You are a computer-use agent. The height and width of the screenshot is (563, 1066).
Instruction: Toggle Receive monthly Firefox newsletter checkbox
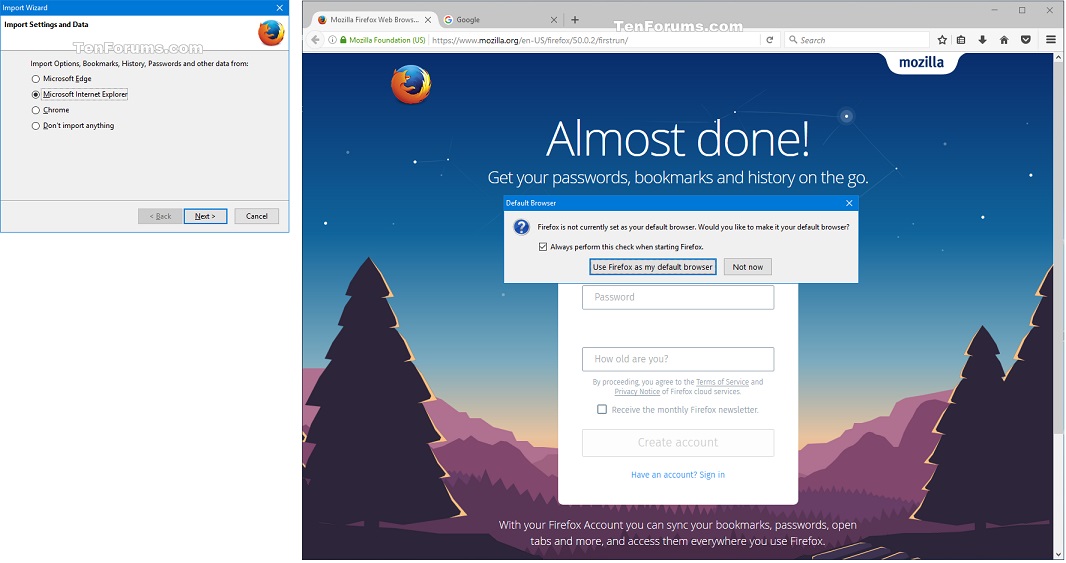click(602, 409)
